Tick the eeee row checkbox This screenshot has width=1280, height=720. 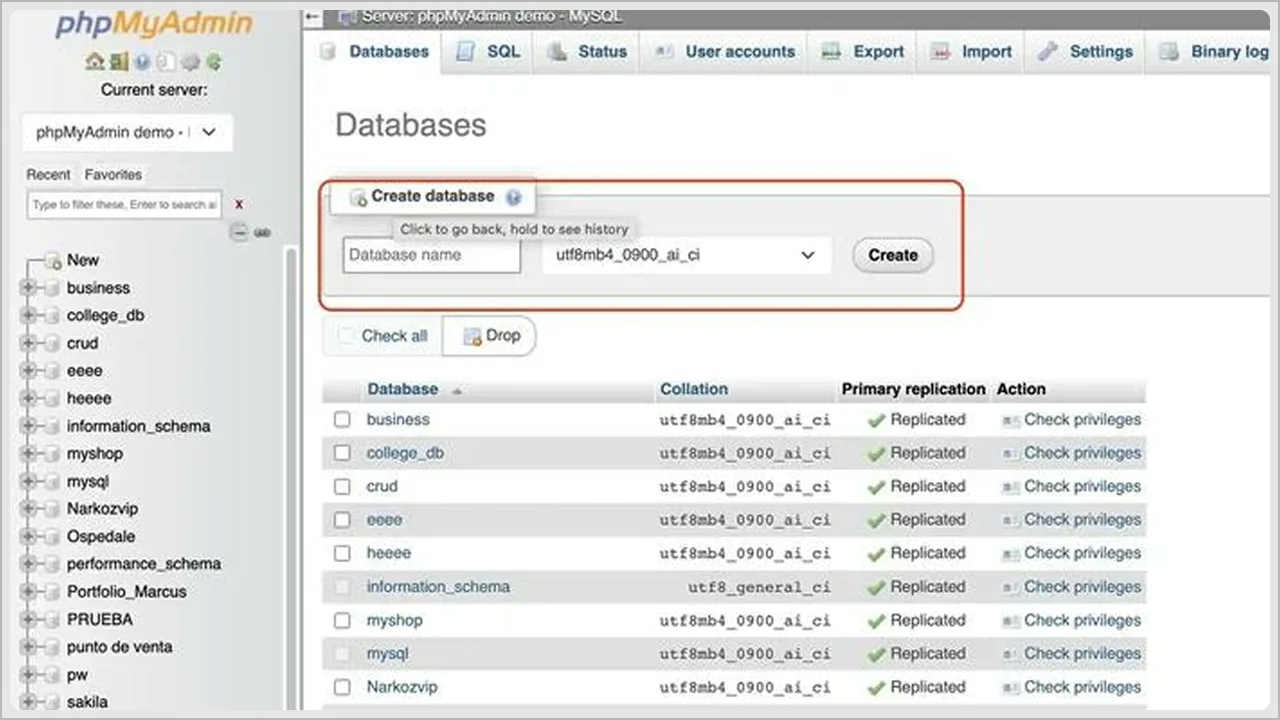pyautogui.click(x=342, y=520)
